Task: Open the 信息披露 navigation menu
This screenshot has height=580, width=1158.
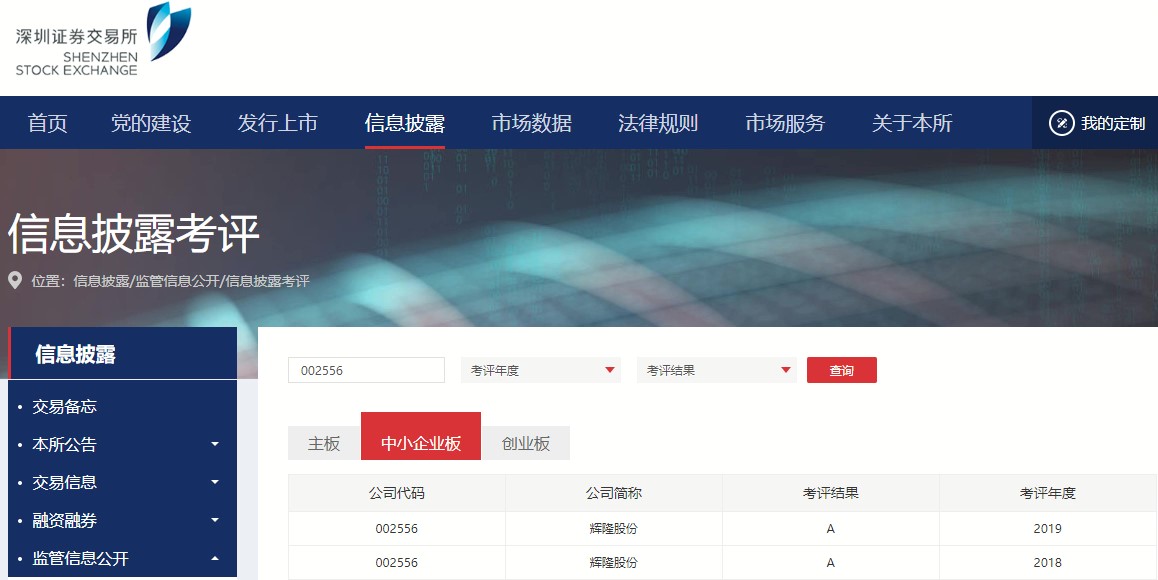Action: pyautogui.click(x=405, y=123)
